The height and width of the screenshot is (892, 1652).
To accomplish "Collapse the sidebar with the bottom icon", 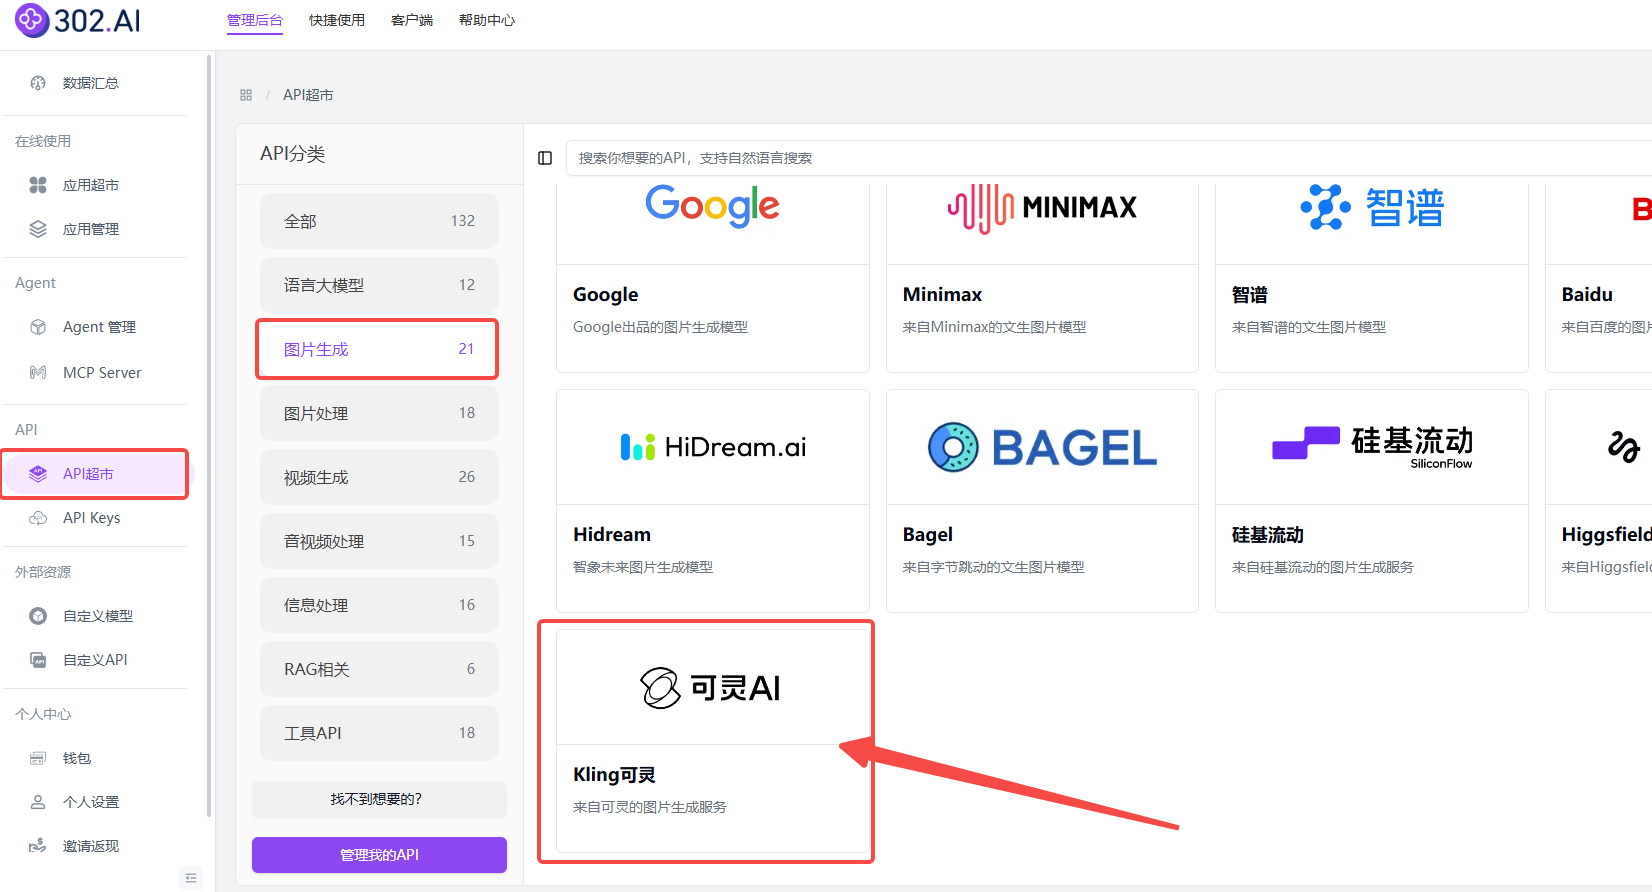I will 191,878.
